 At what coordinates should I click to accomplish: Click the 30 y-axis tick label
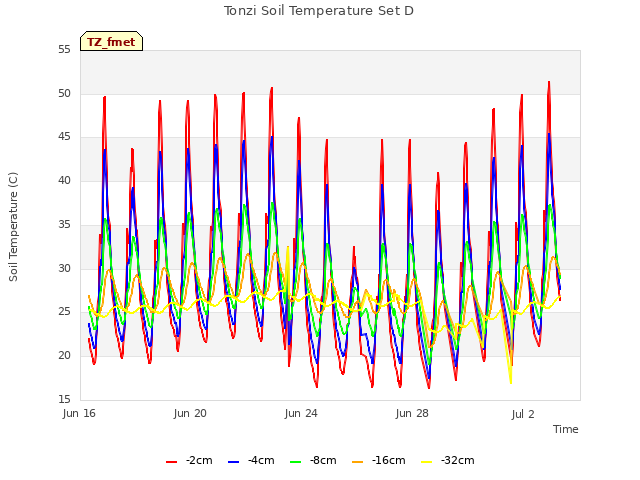click(64, 268)
